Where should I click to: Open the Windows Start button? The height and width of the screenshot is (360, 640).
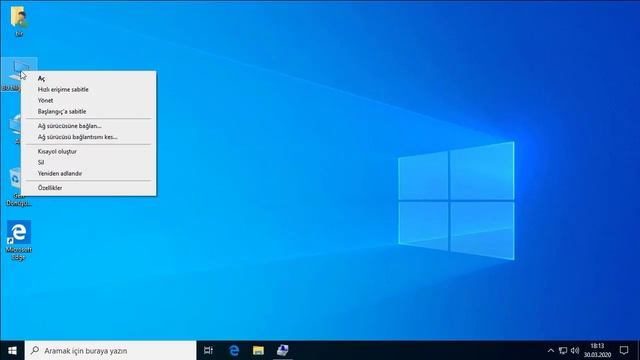coord(12,351)
